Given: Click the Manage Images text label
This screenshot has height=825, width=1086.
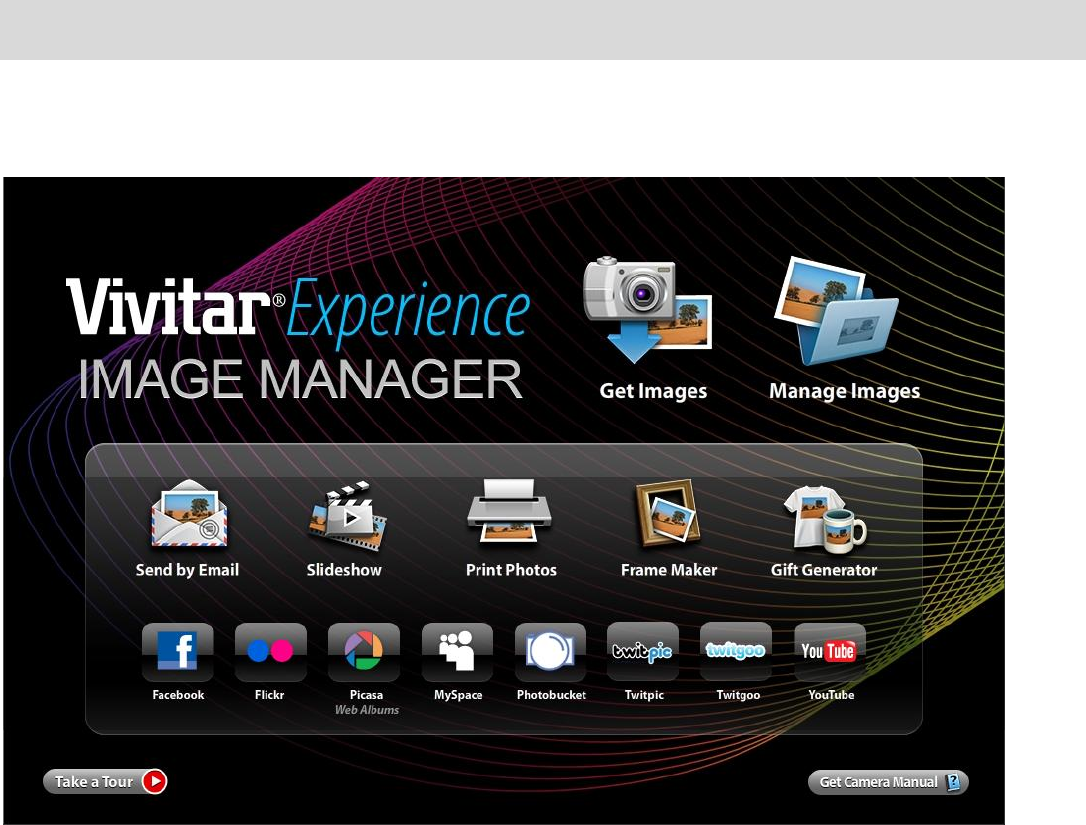Looking at the screenshot, I should [844, 391].
